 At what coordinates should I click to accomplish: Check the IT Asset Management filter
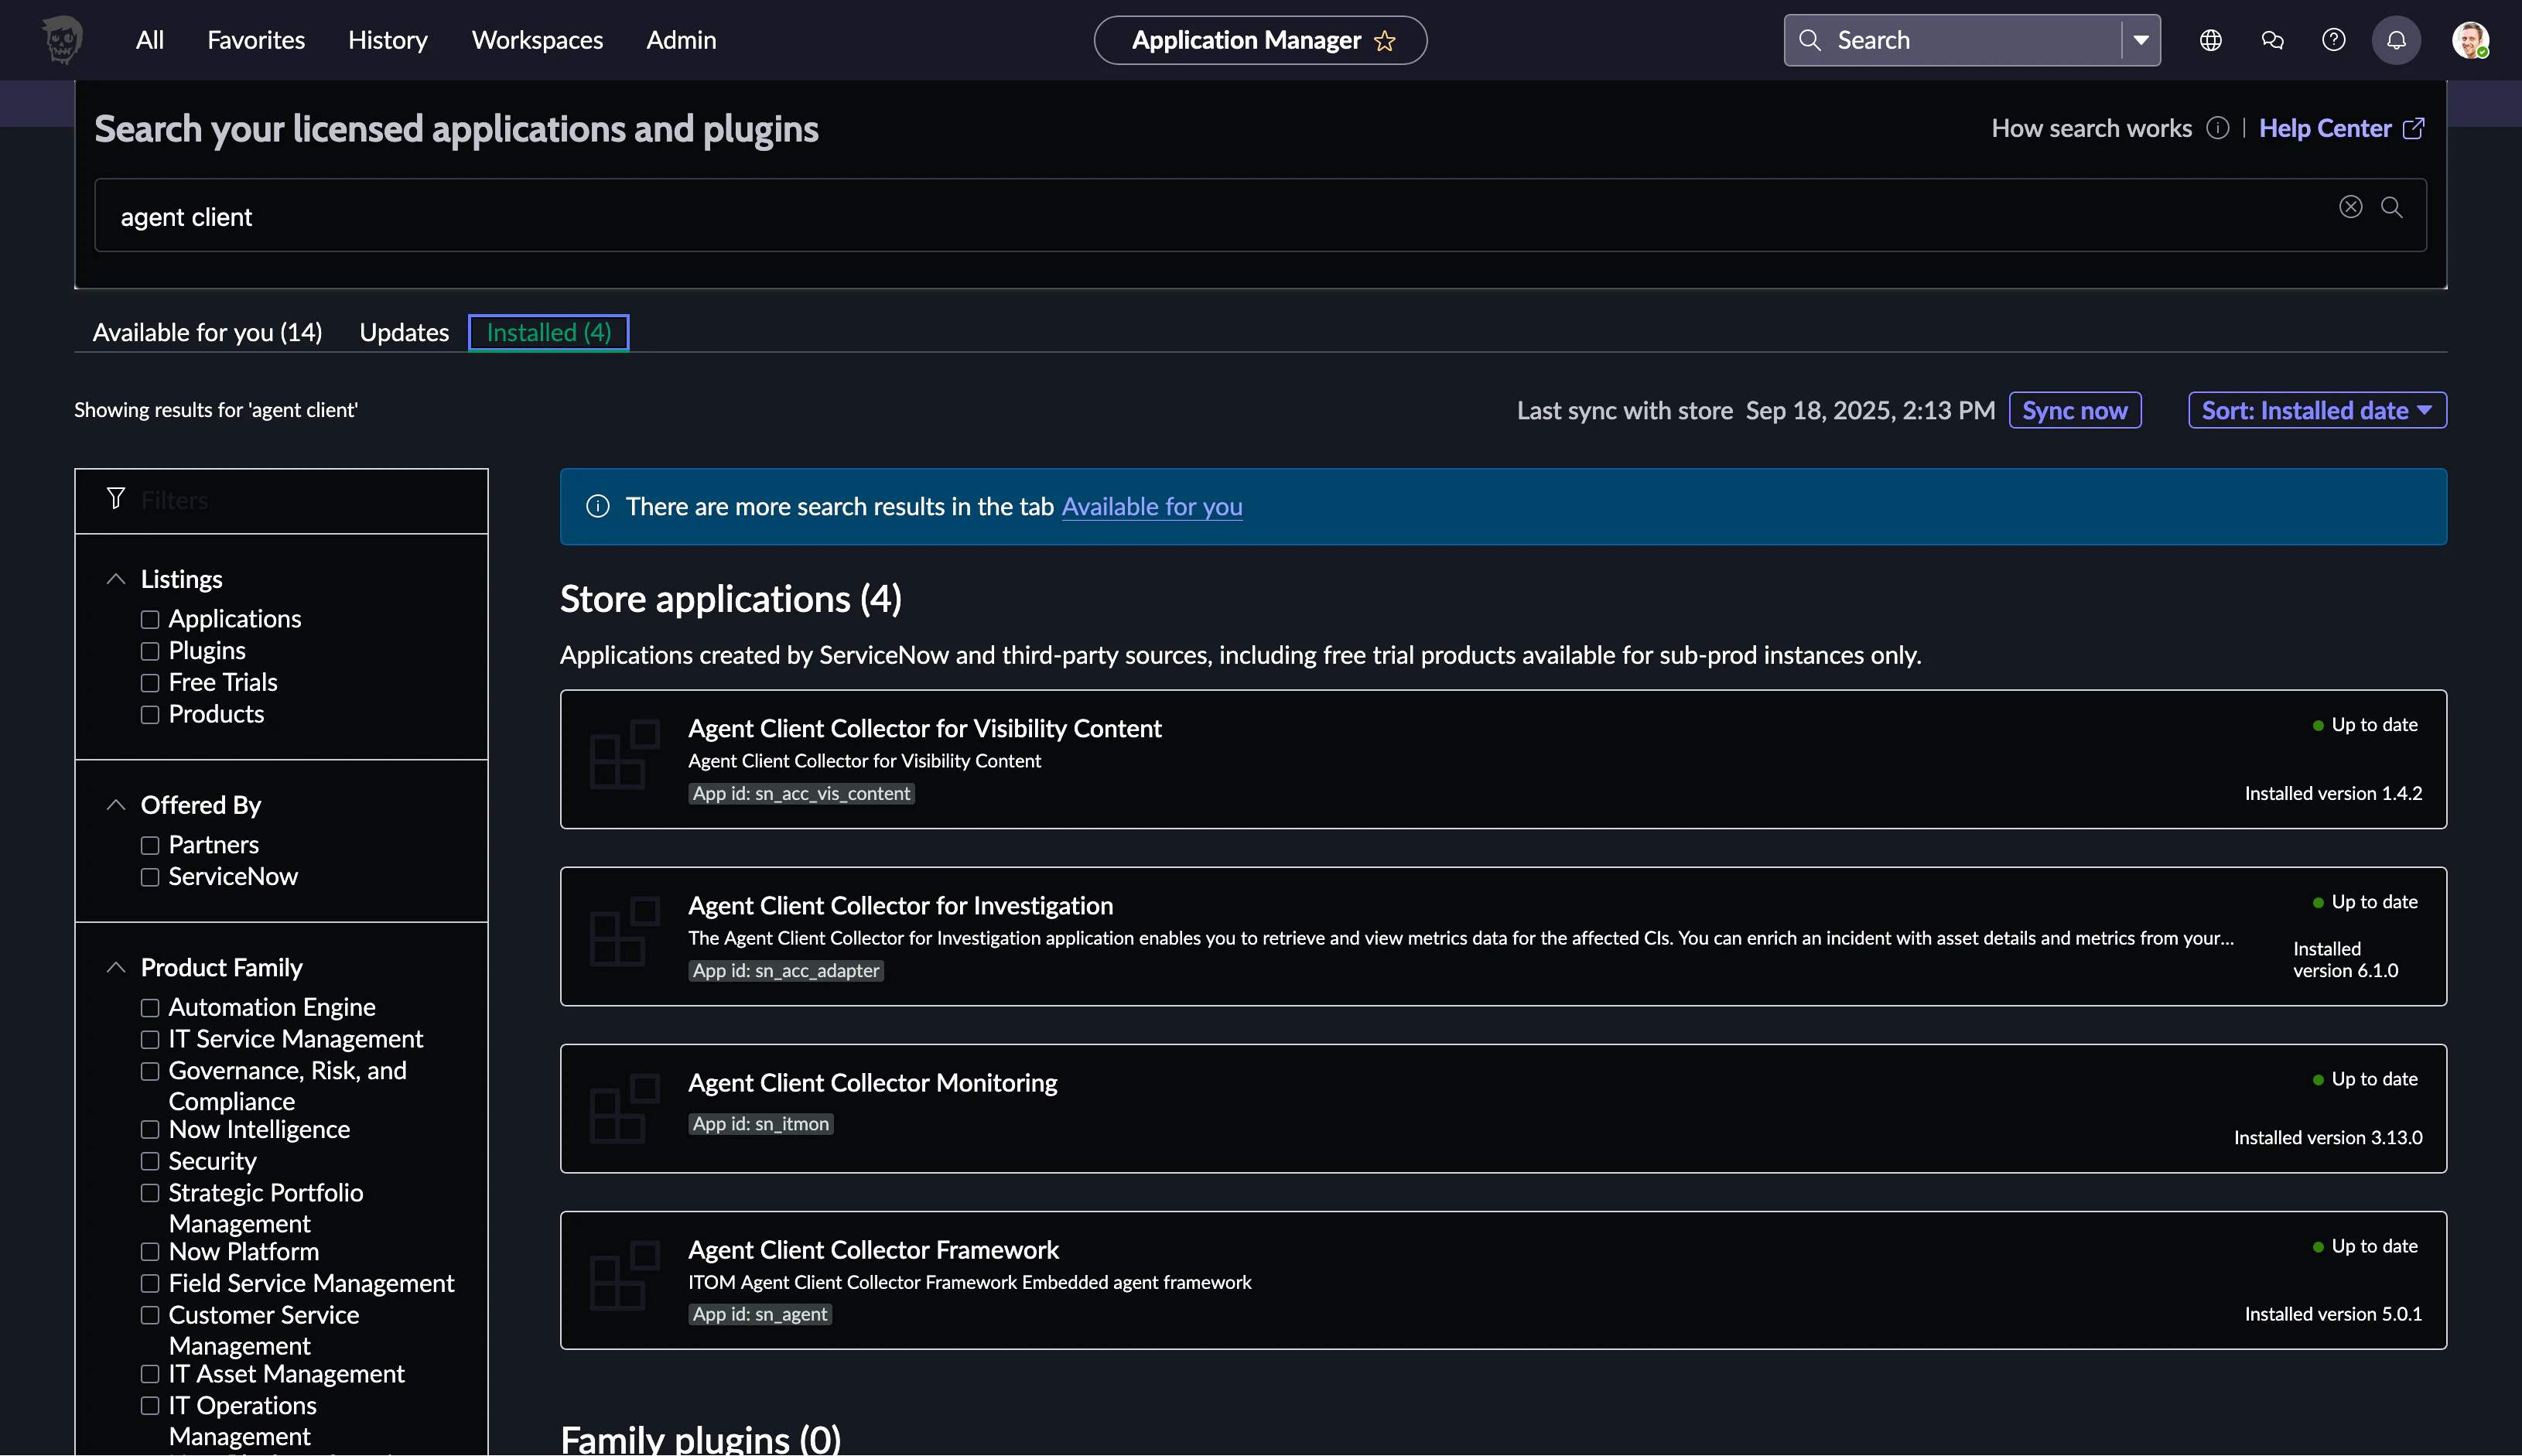(x=150, y=1374)
